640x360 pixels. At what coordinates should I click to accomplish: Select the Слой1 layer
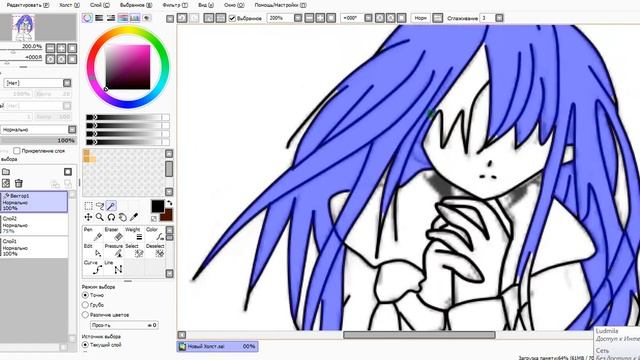(x=34, y=247)
